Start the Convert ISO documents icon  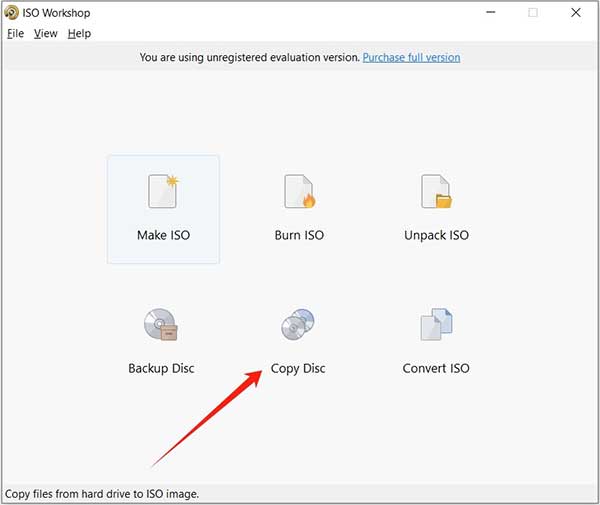pos(436,324)
